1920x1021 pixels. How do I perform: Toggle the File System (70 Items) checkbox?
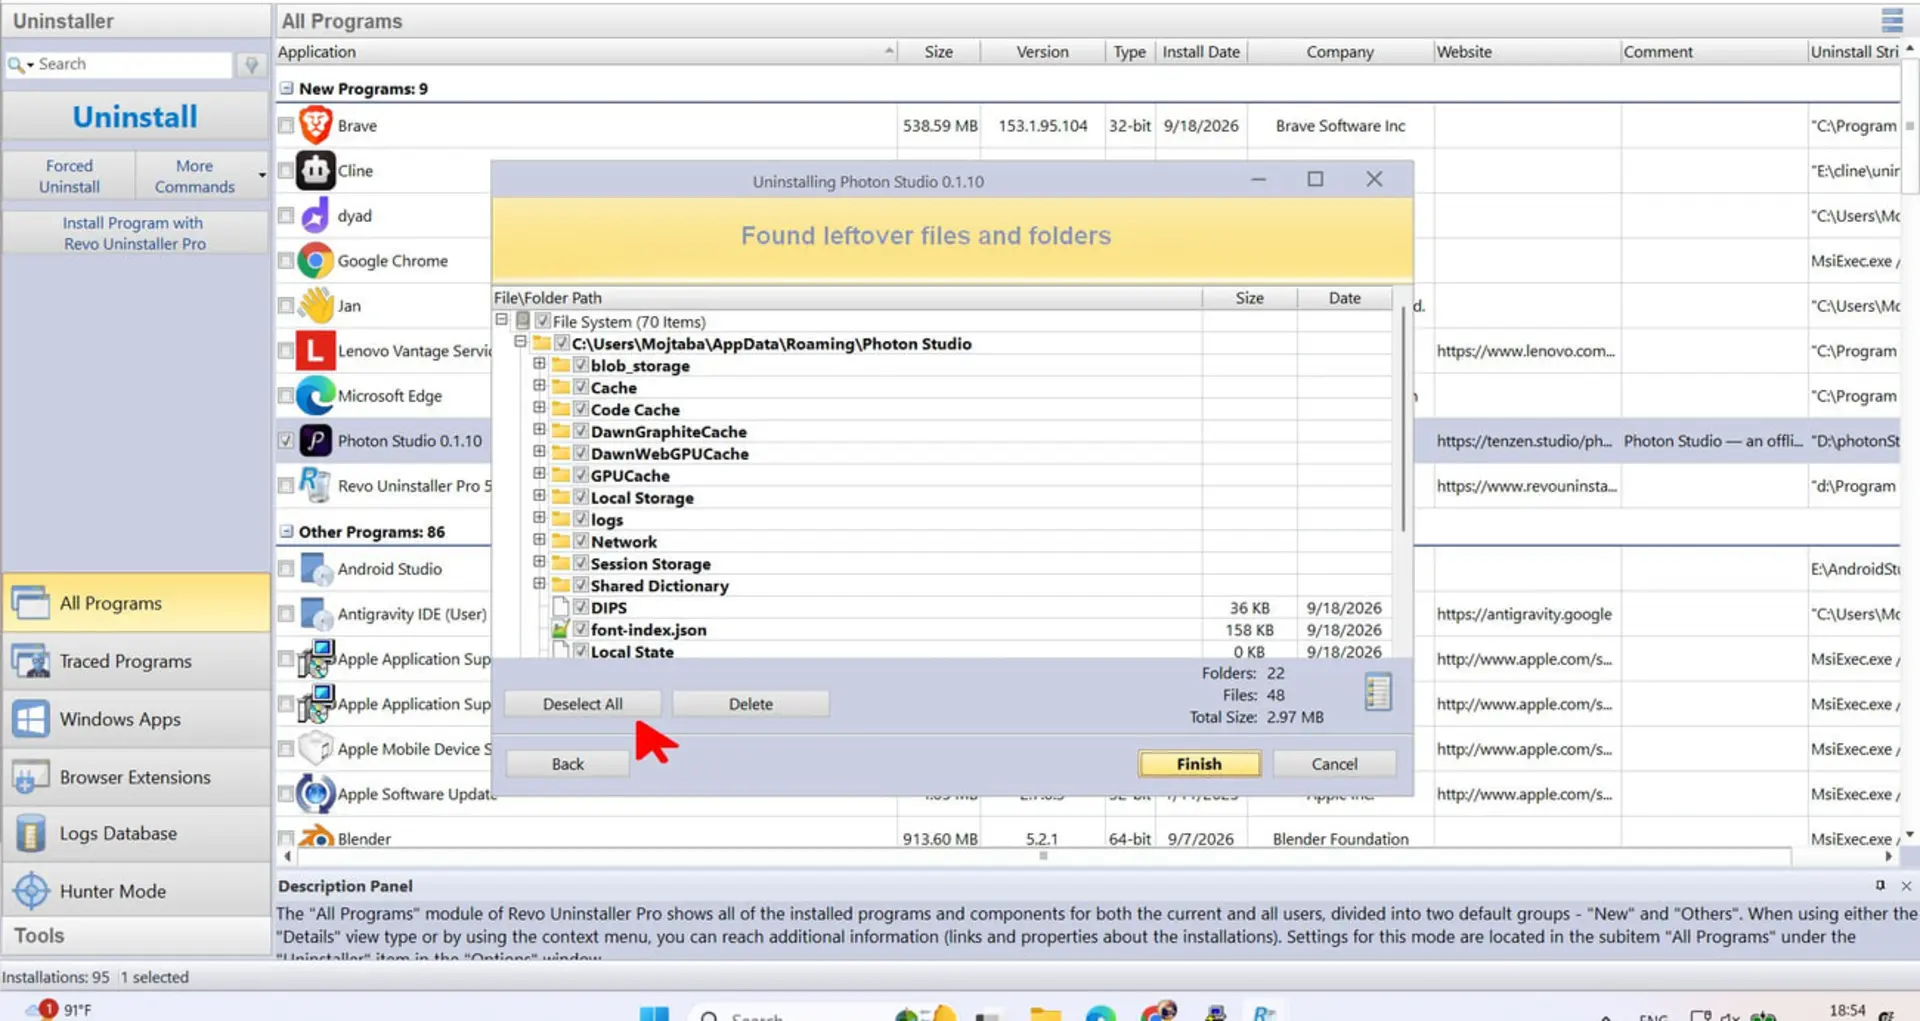543,321
